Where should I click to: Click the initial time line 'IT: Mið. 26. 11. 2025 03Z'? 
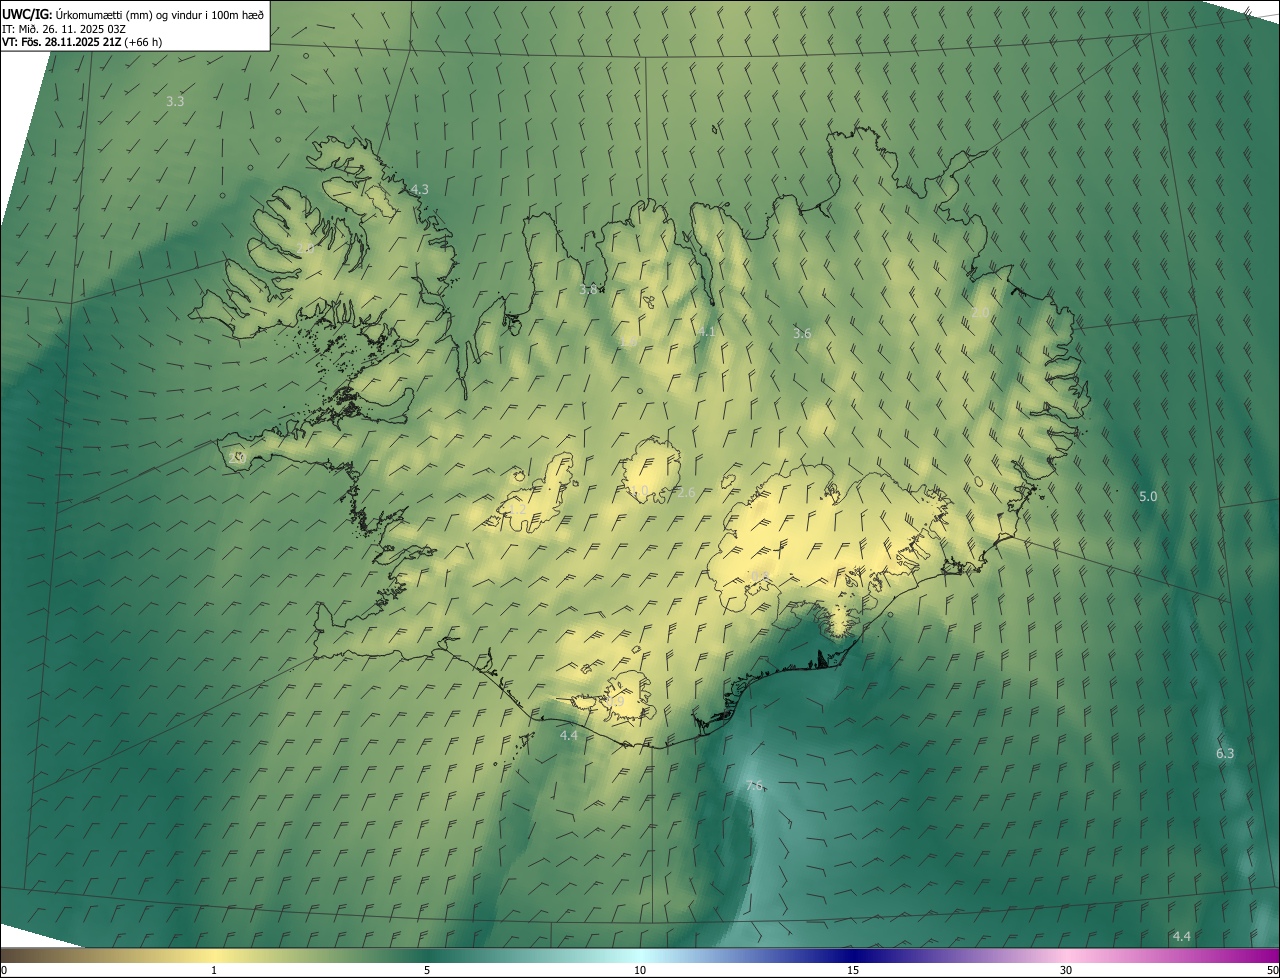pos(64,29)
